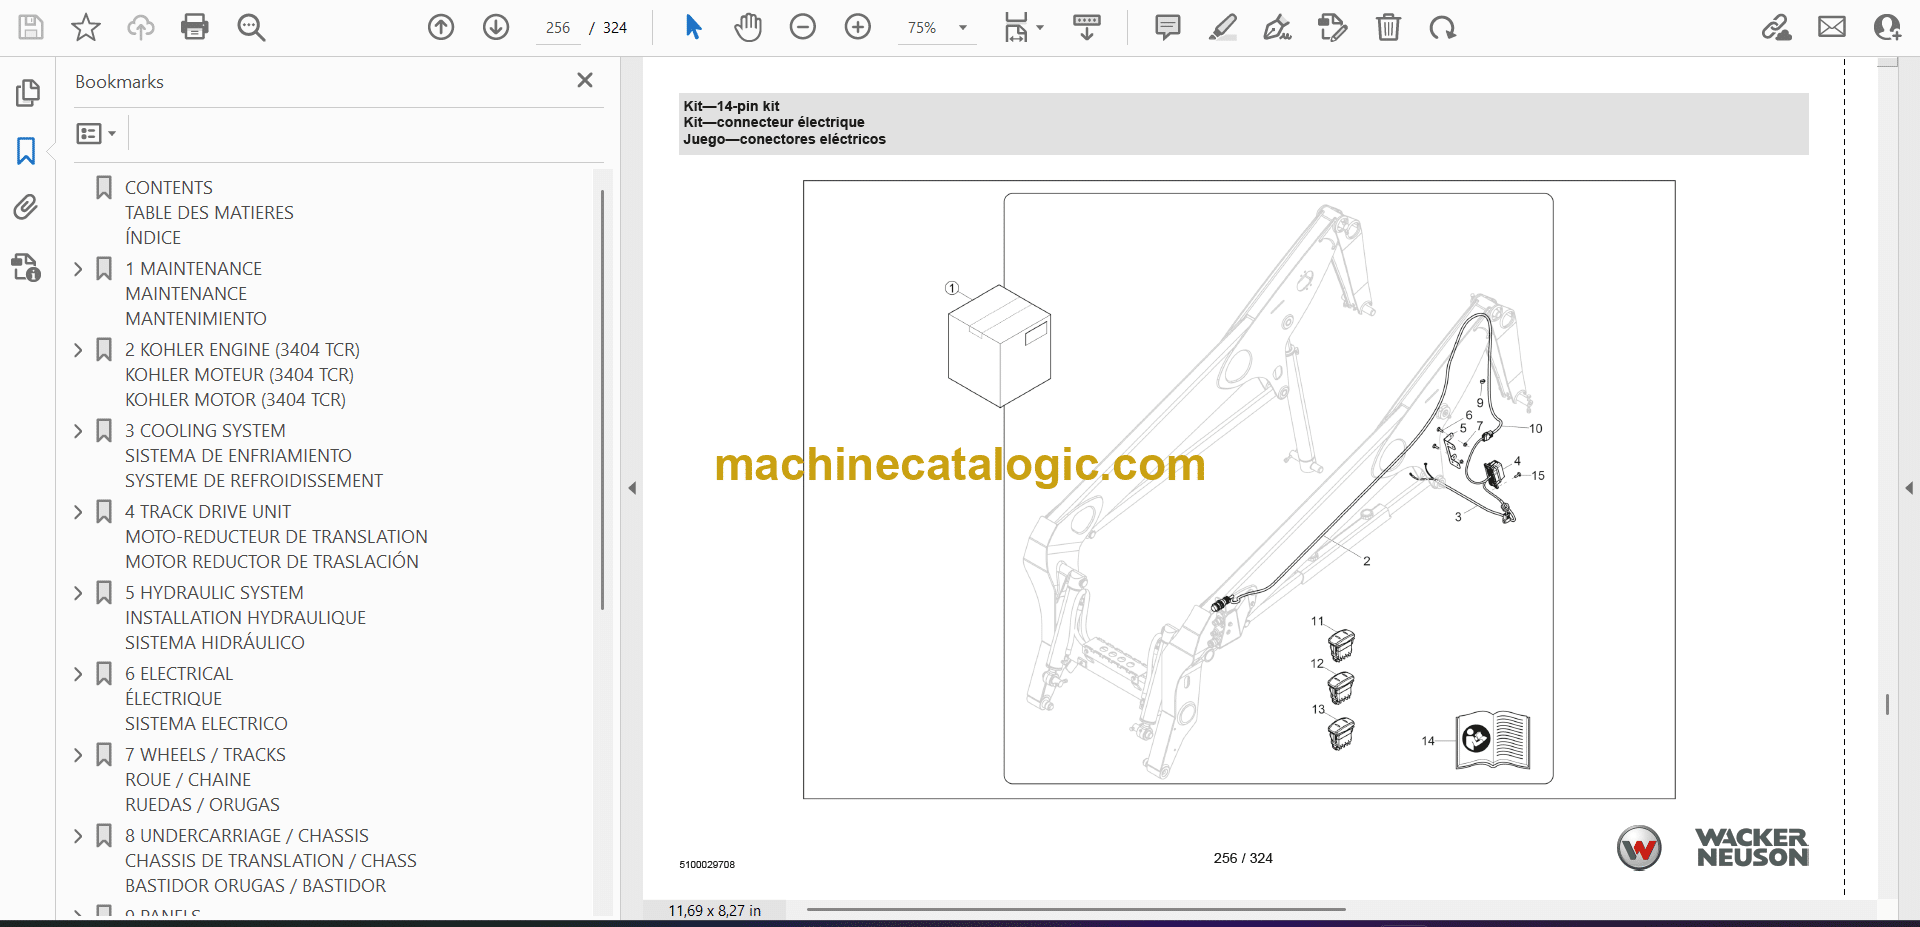Click the Print file icon
1920x927 pixels.
[194, 27]
